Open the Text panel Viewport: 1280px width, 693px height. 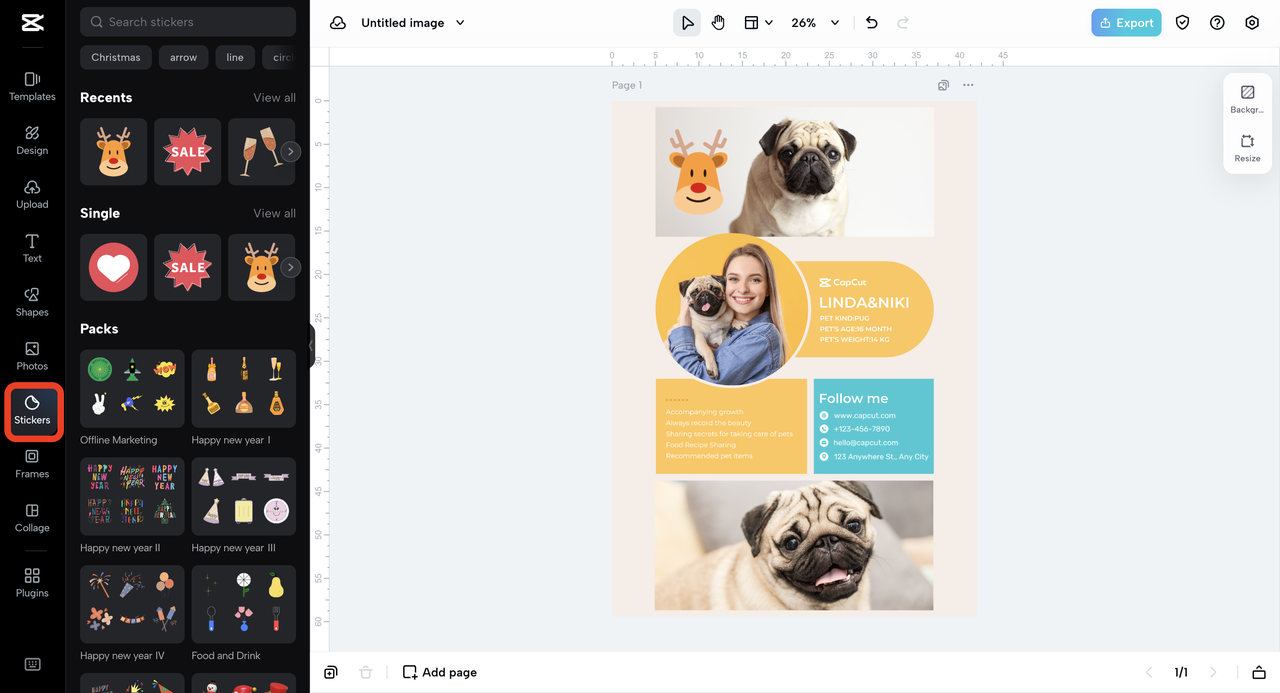[32, 248]
